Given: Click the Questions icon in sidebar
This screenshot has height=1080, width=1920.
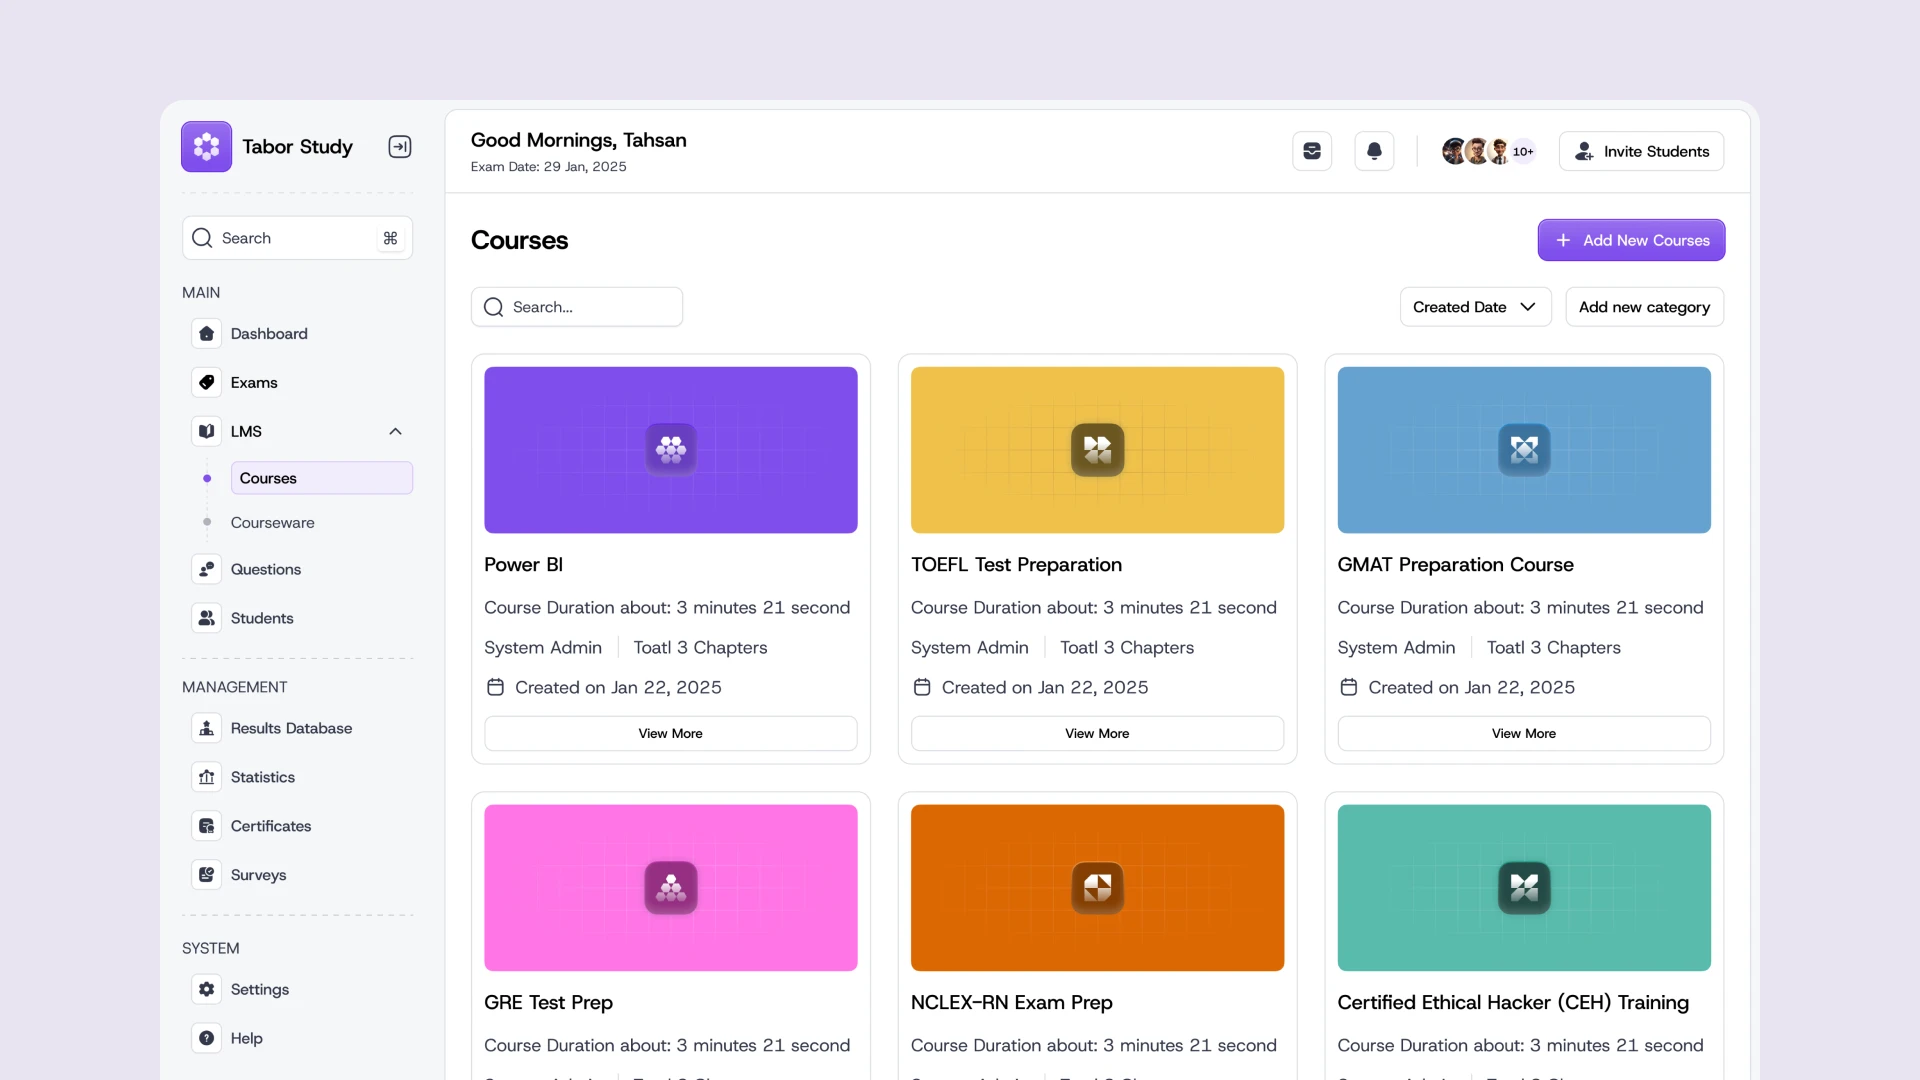Looking at the screenshot, I should [206, 569].
